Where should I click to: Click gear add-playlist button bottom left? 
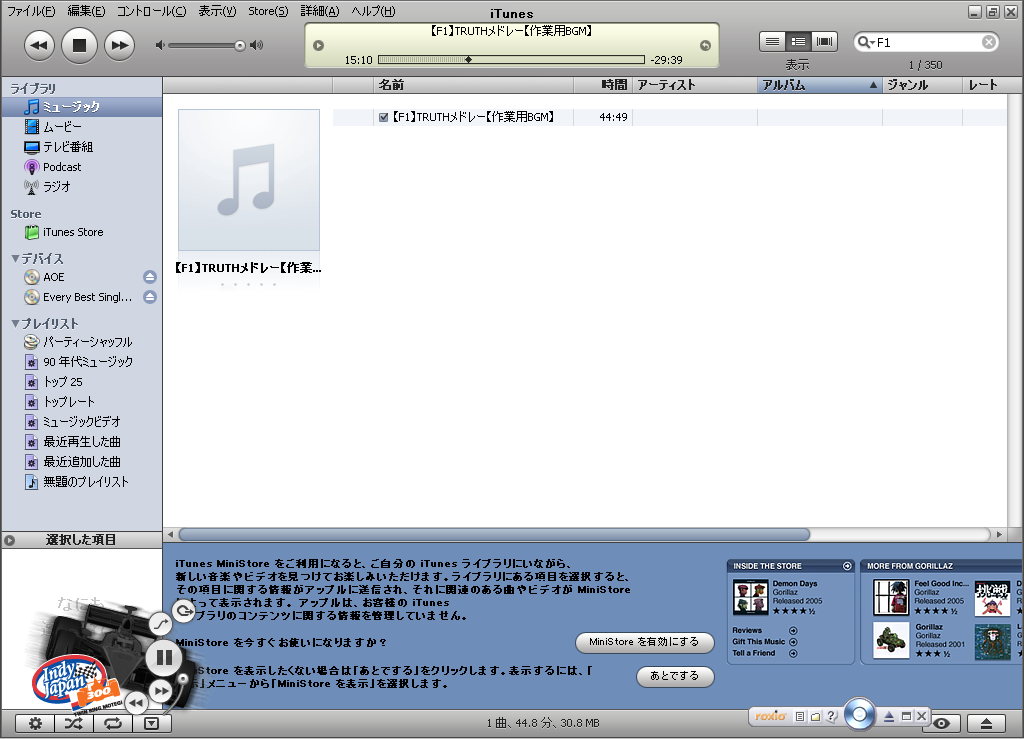(x=35, y=723)
